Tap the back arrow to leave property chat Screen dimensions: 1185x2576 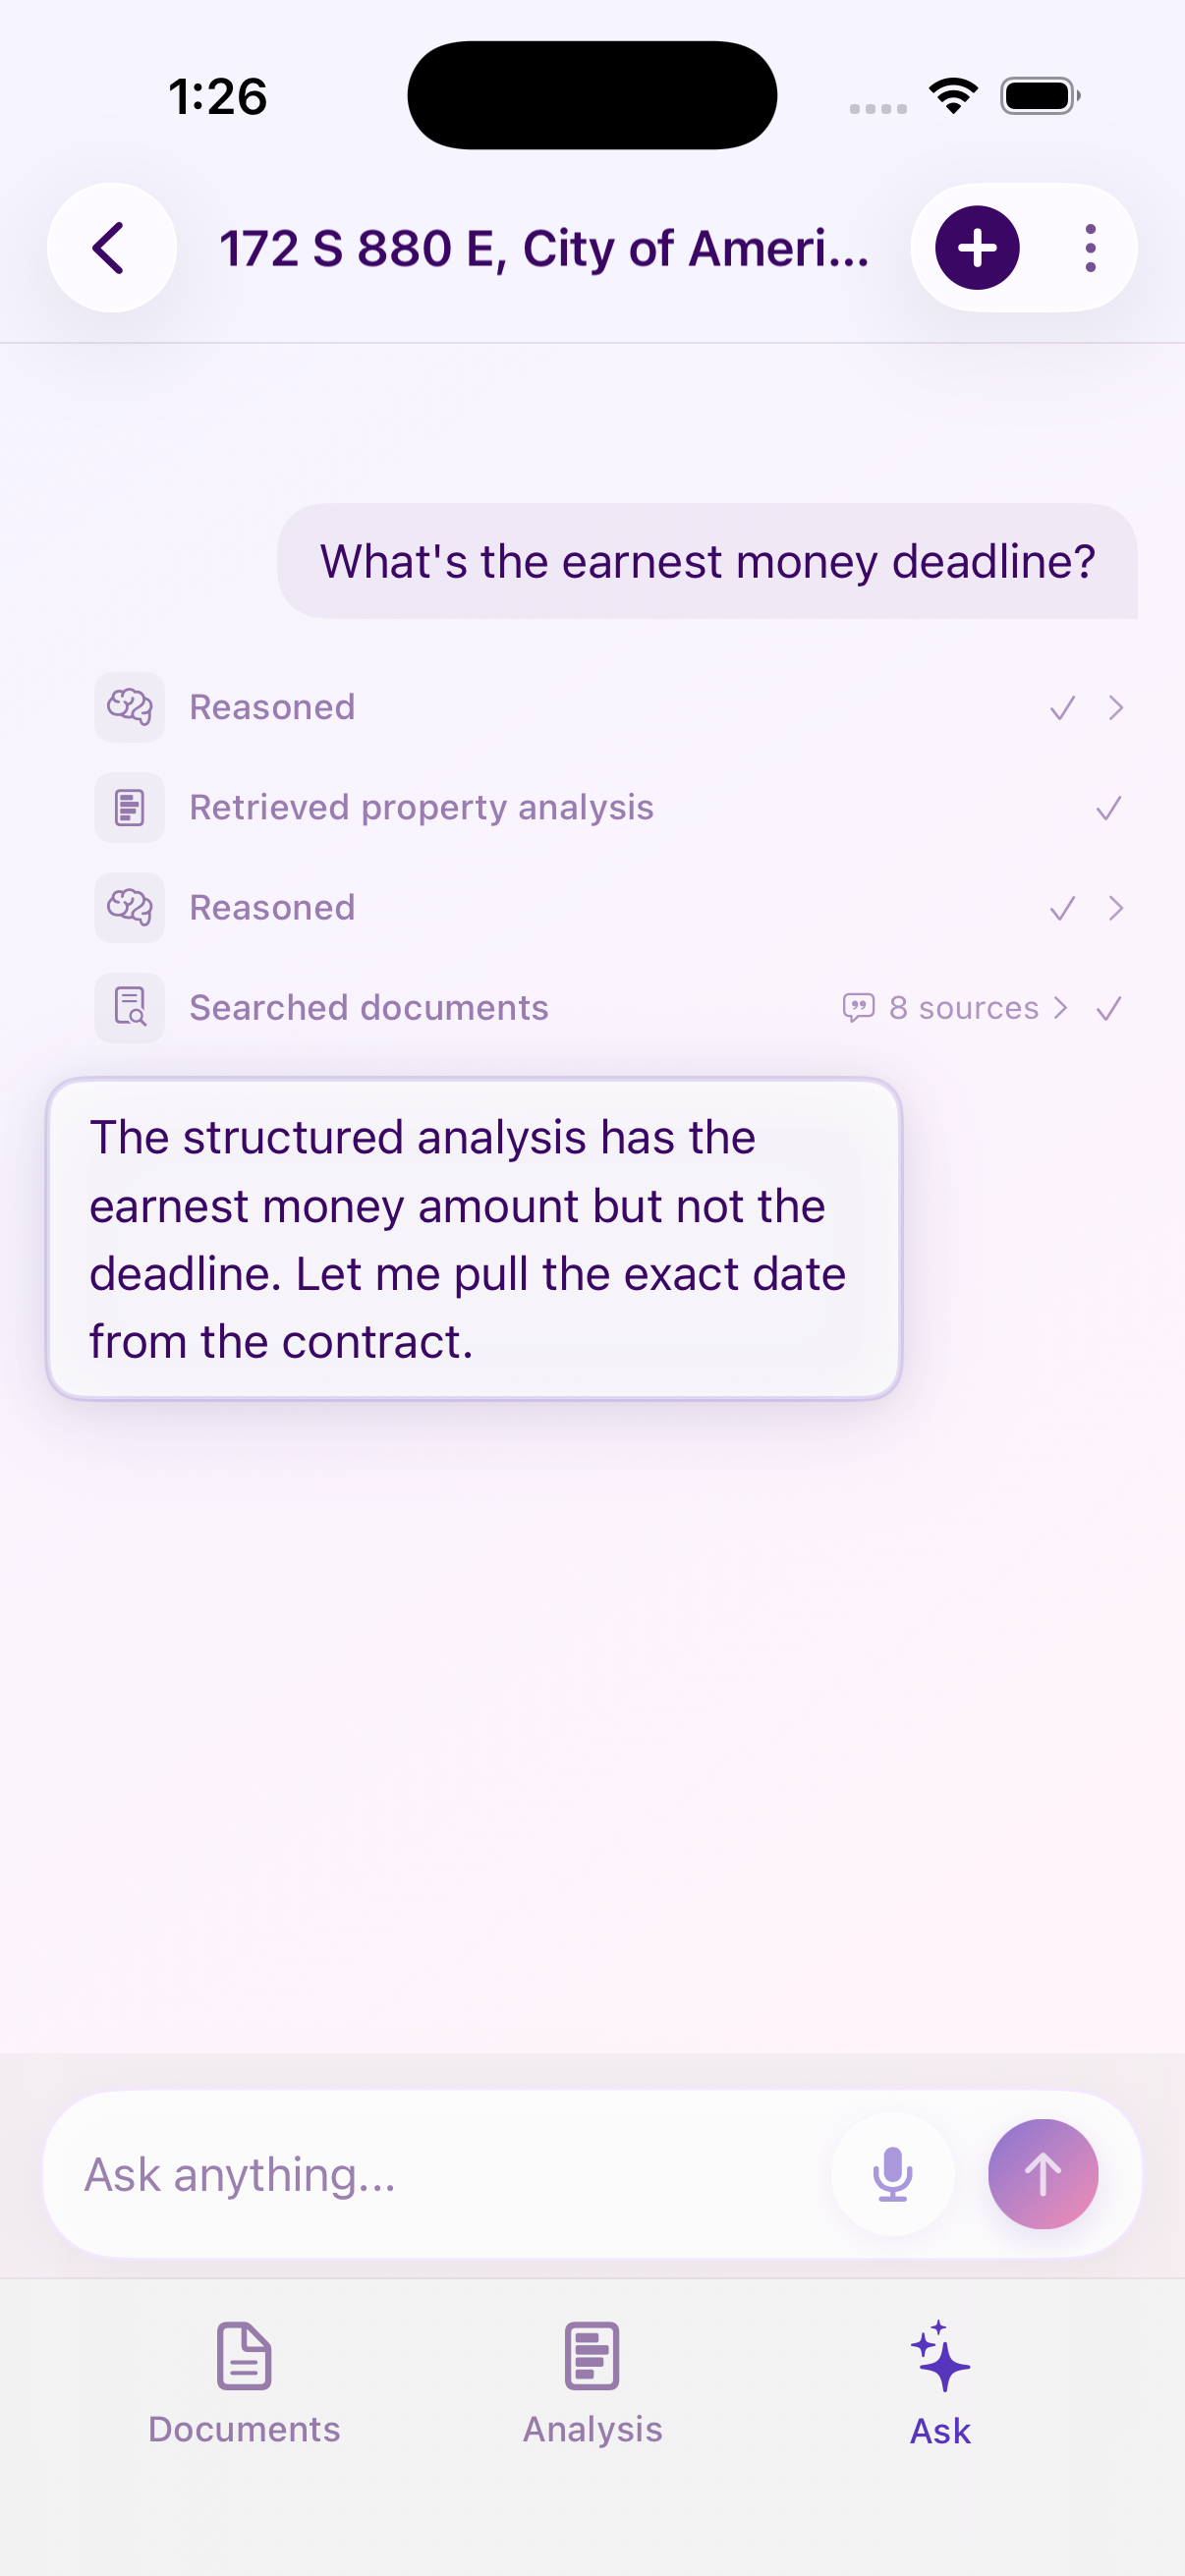[x=110, y=248]
